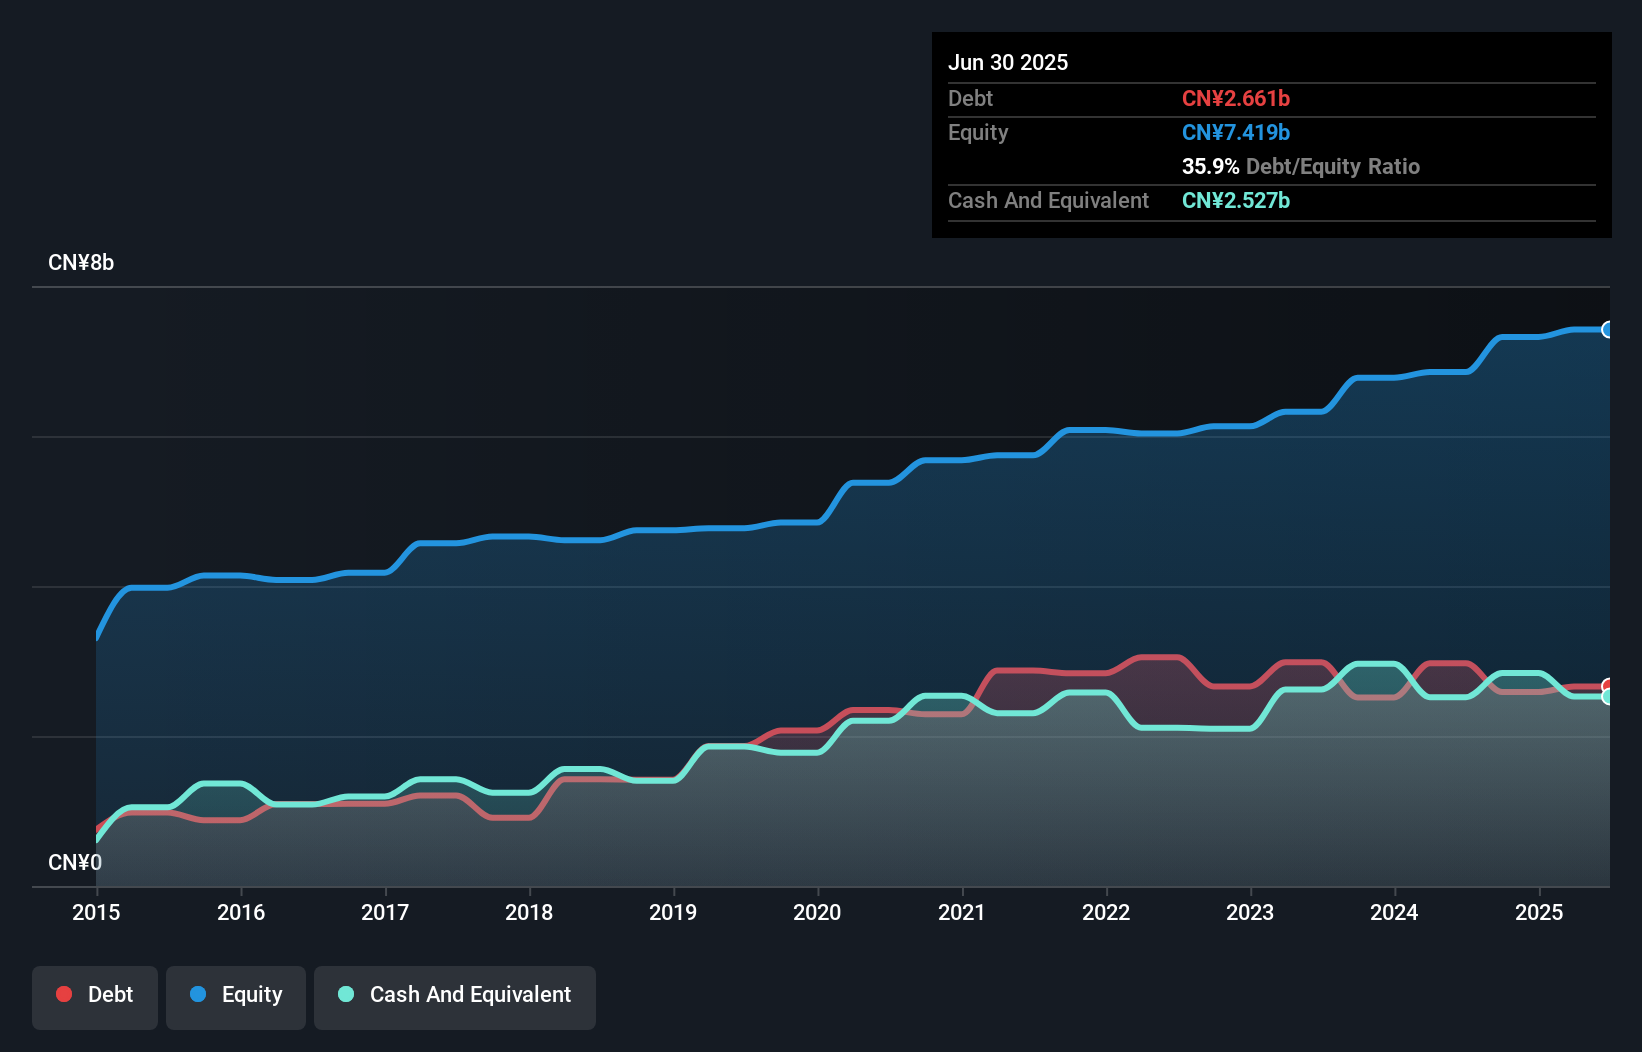Image resolution: width=1642 pixels, height=1052 pixels.
Task: Expand the Jun 30 2025 tooltip header
Action: [x=1008, y=61]
